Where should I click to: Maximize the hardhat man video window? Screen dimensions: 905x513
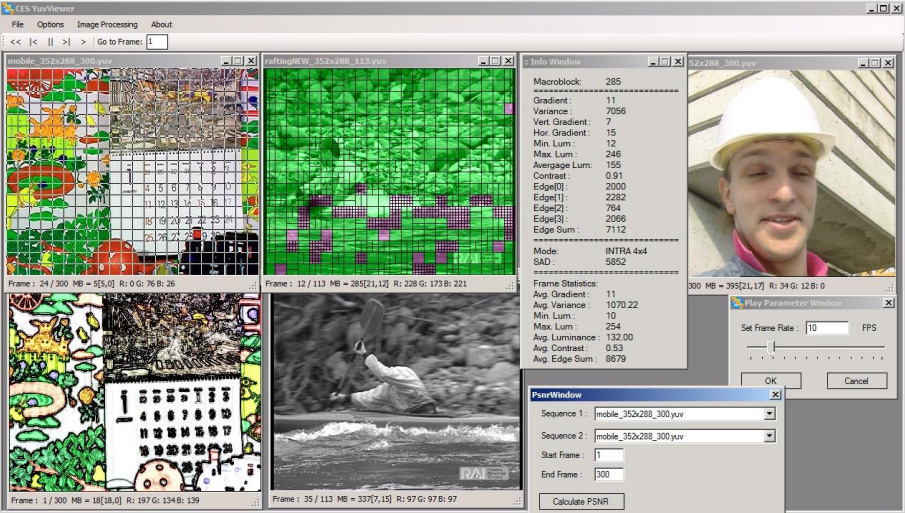[875, 63]
